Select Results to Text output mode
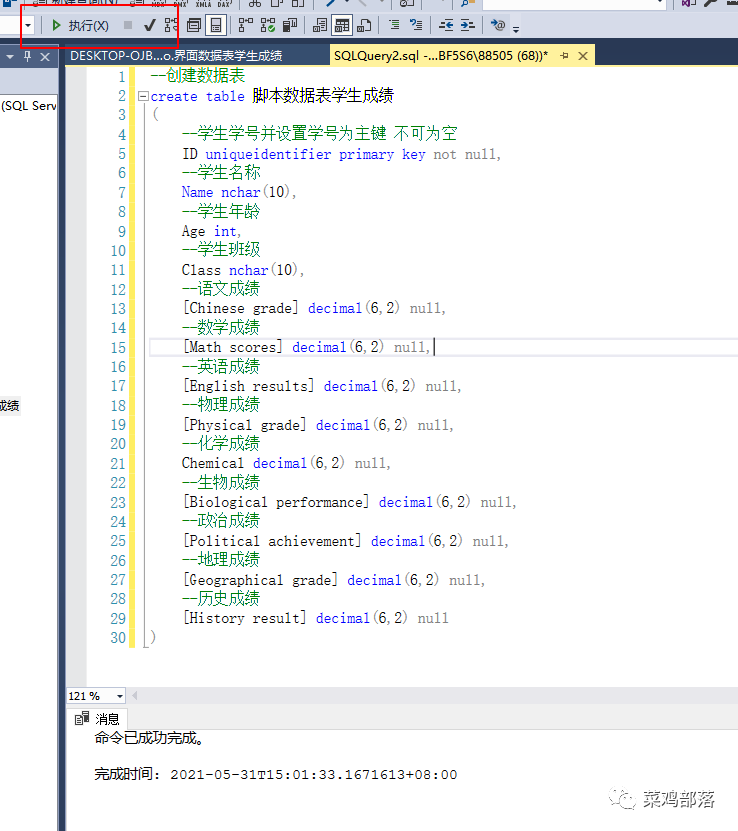The image size is (738, 831). [319, 25]
